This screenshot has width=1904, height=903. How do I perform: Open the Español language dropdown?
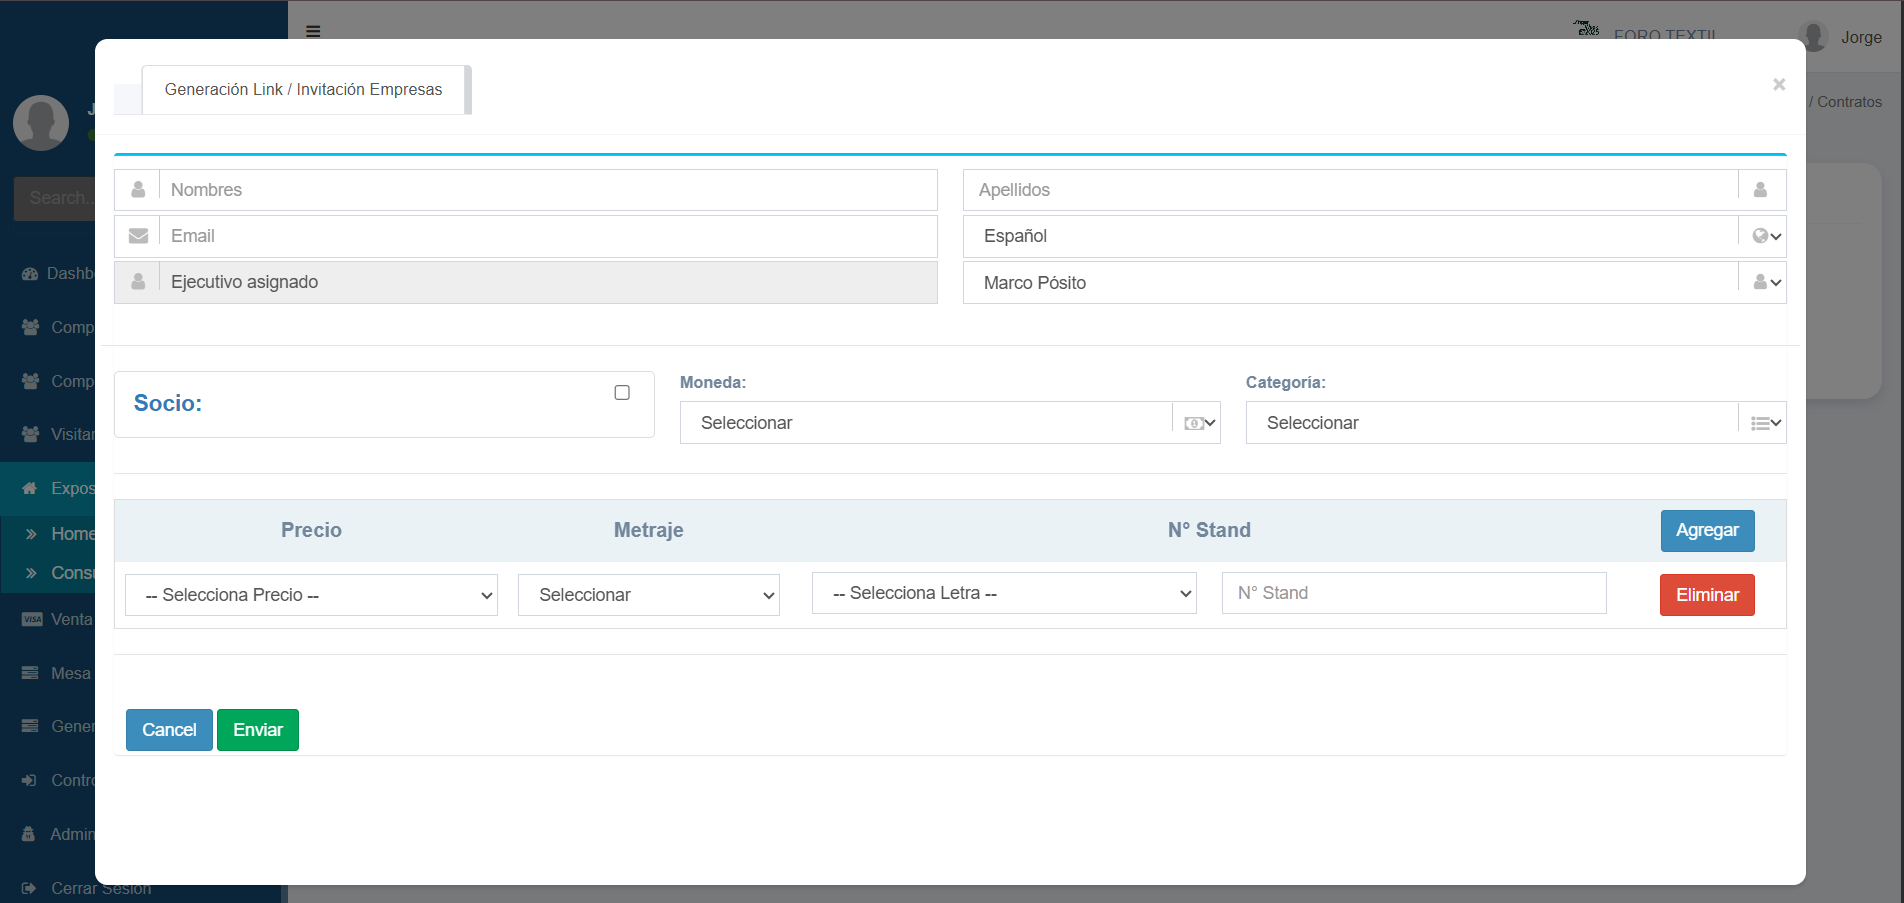coord(1350,236)
